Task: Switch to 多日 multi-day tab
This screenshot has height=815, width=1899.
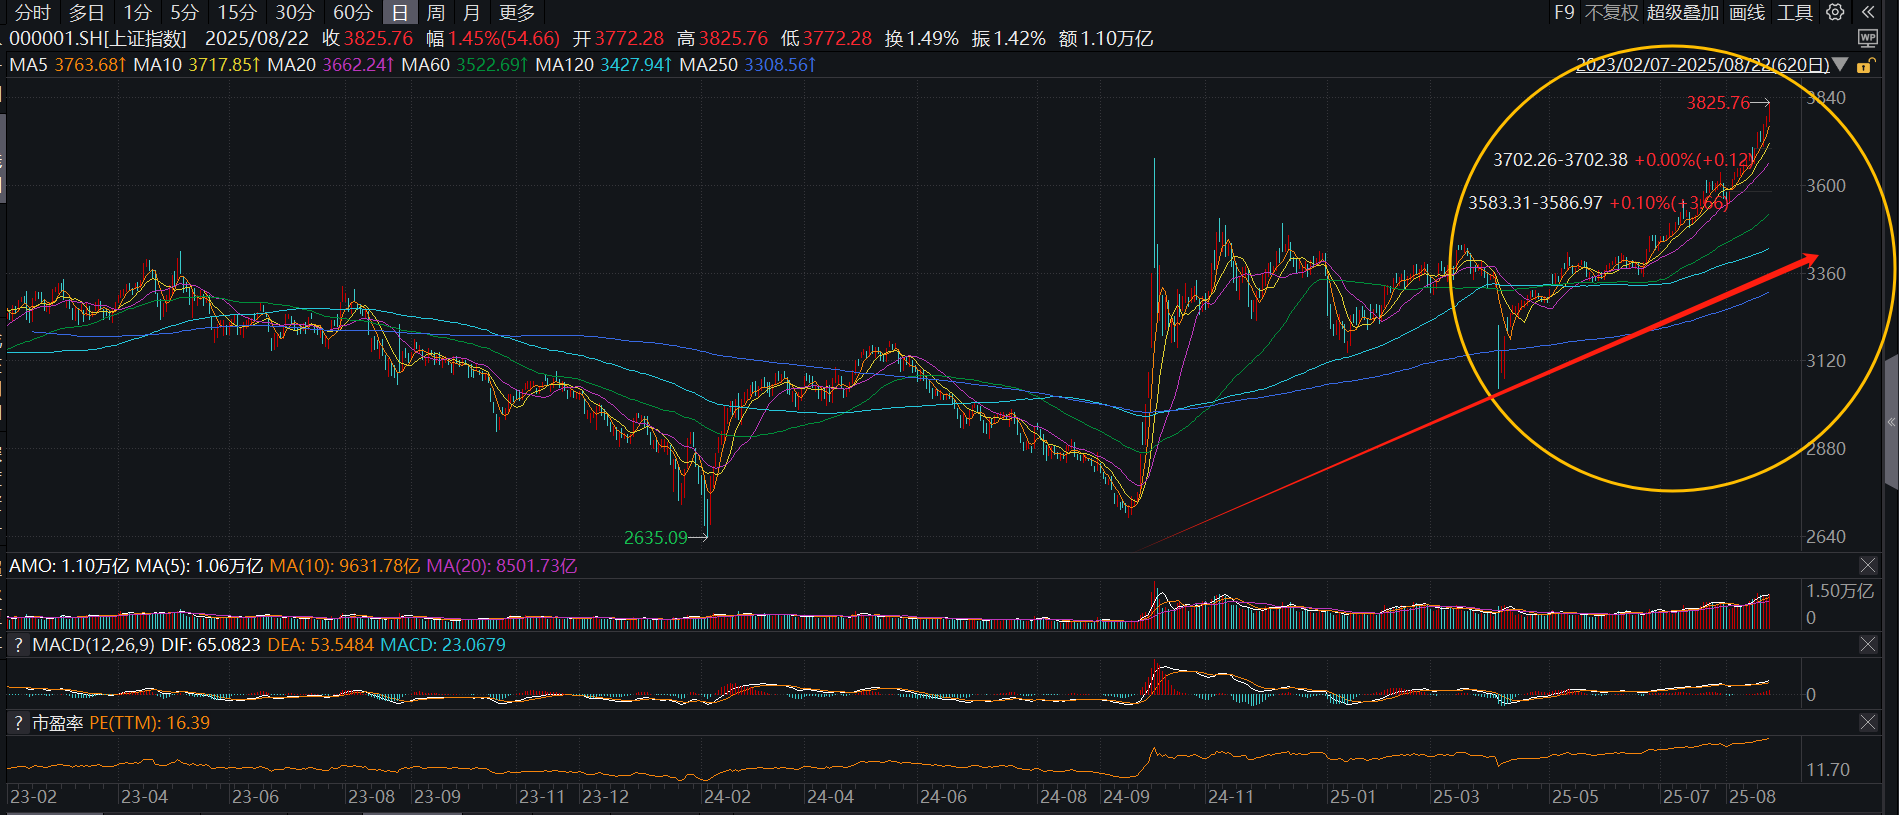Action: [86, 12]
